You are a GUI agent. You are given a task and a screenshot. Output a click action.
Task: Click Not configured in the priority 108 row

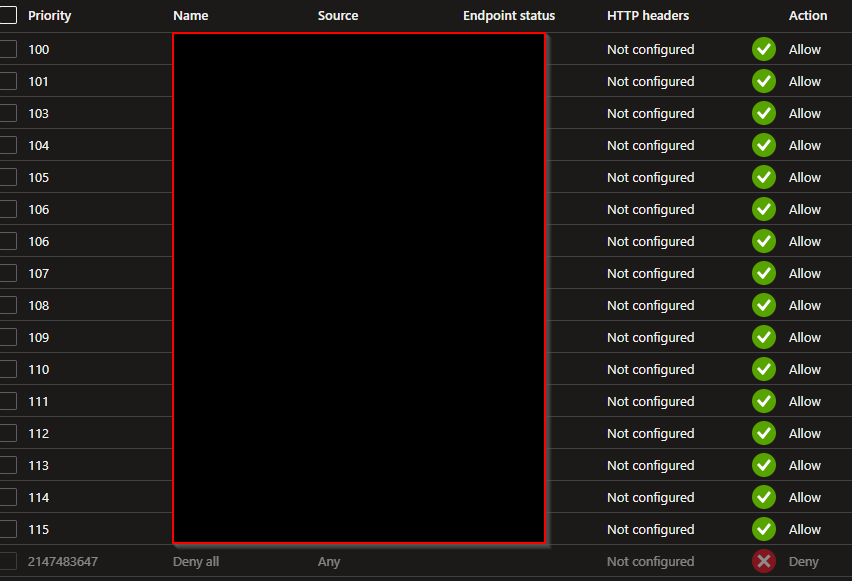pyautogui.click(x=650, y=305)
